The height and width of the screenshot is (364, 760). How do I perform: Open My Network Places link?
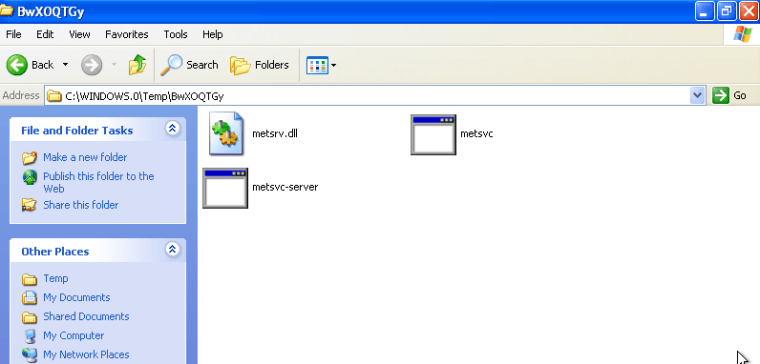86,354
